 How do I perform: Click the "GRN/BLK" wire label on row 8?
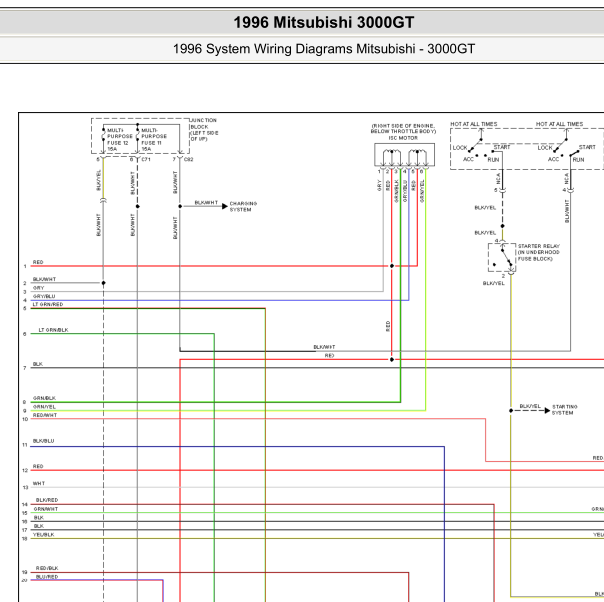(x=44, y=398)
